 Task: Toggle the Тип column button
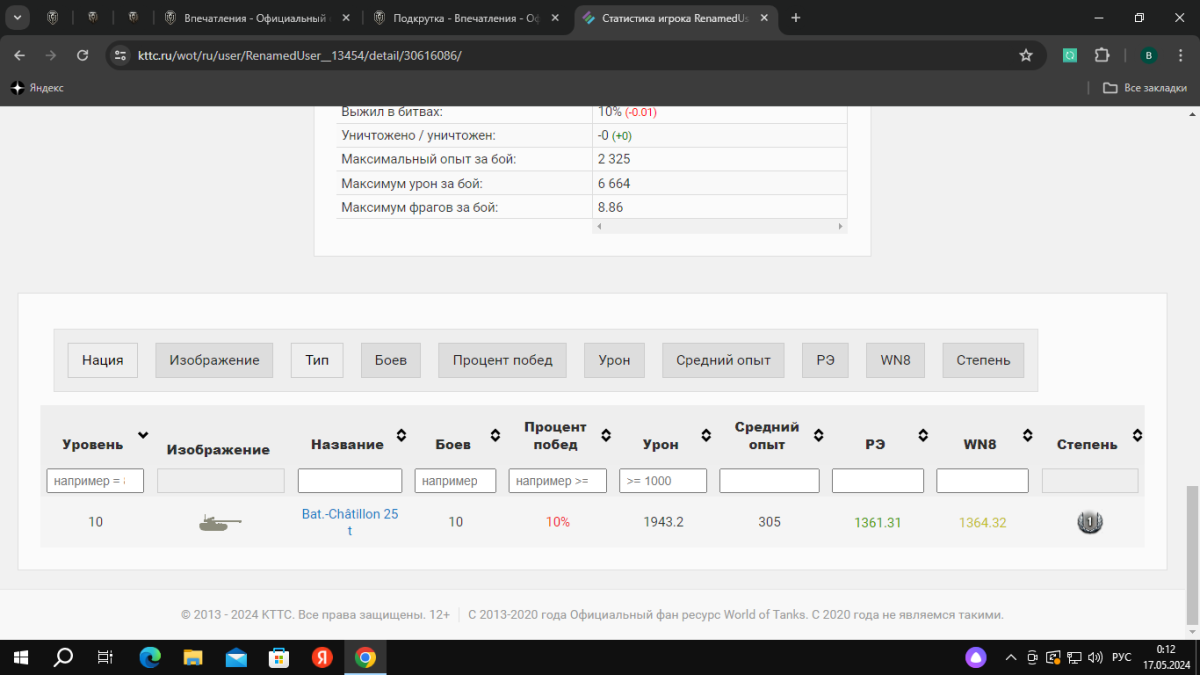(x=317, y=360)
